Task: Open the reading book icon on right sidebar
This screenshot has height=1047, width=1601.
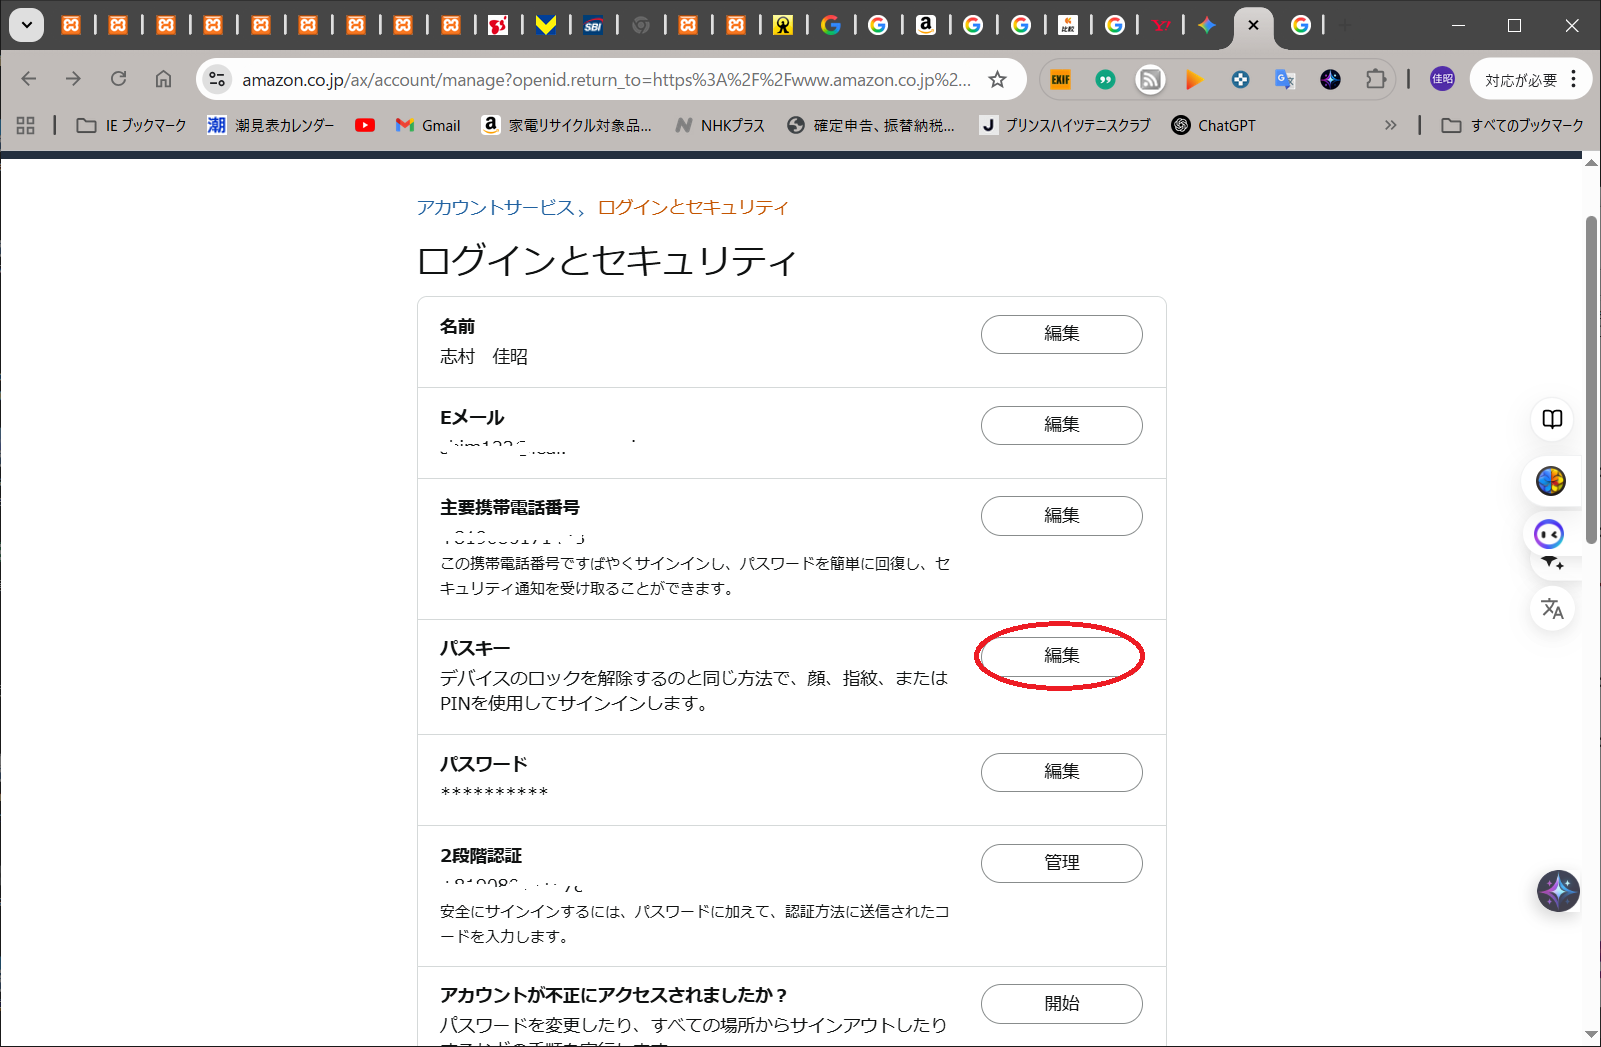Action: pos(1552,419)
